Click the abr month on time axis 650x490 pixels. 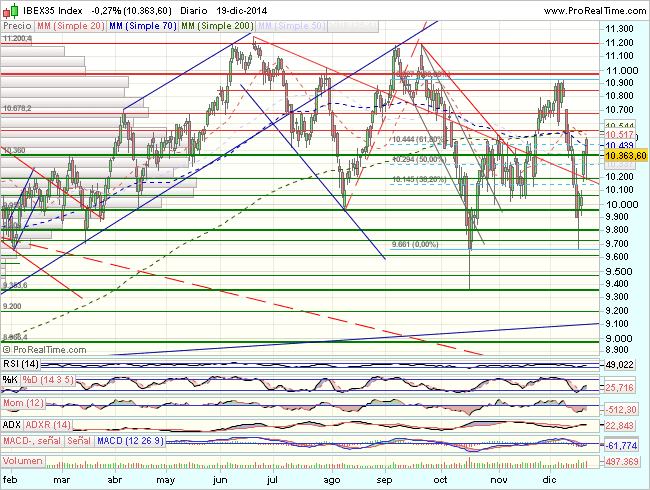115,480
